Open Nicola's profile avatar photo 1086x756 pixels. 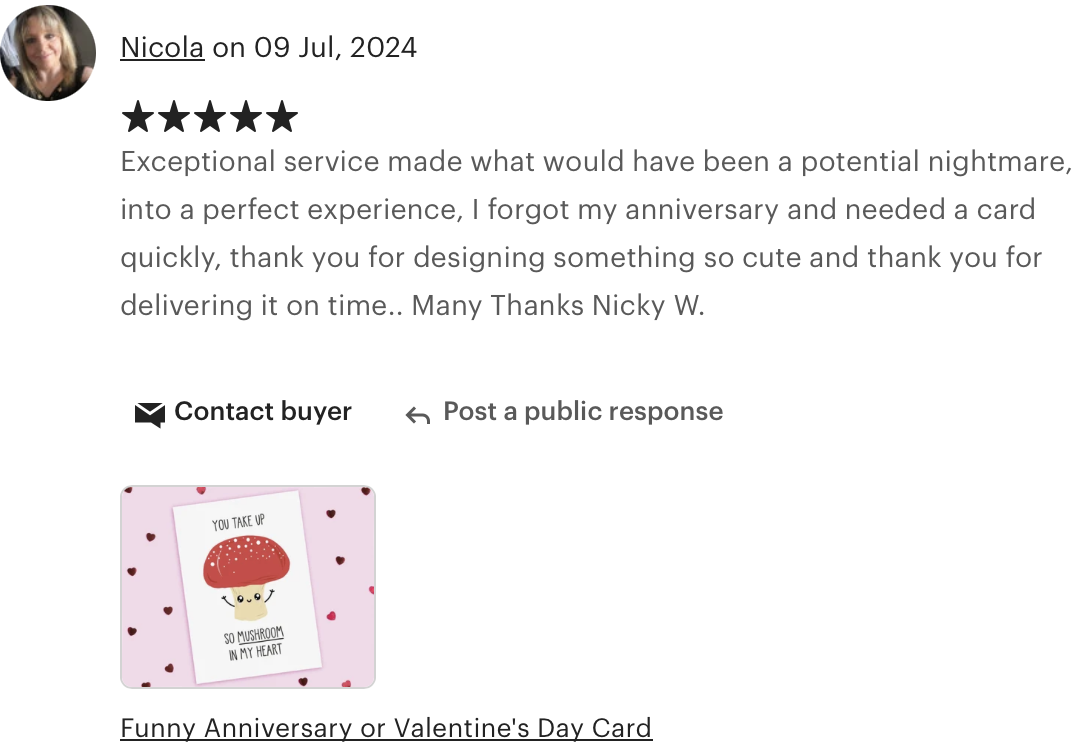point(48,53)
